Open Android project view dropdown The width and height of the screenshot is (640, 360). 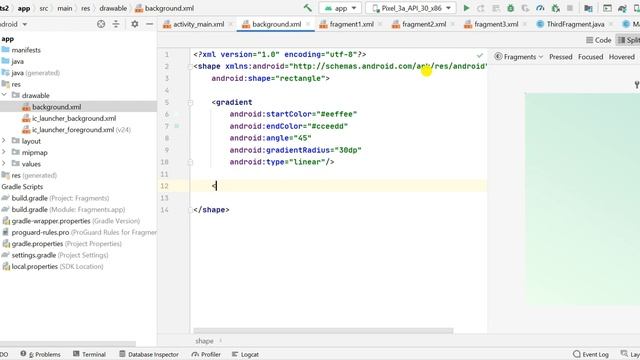point(14,24)
